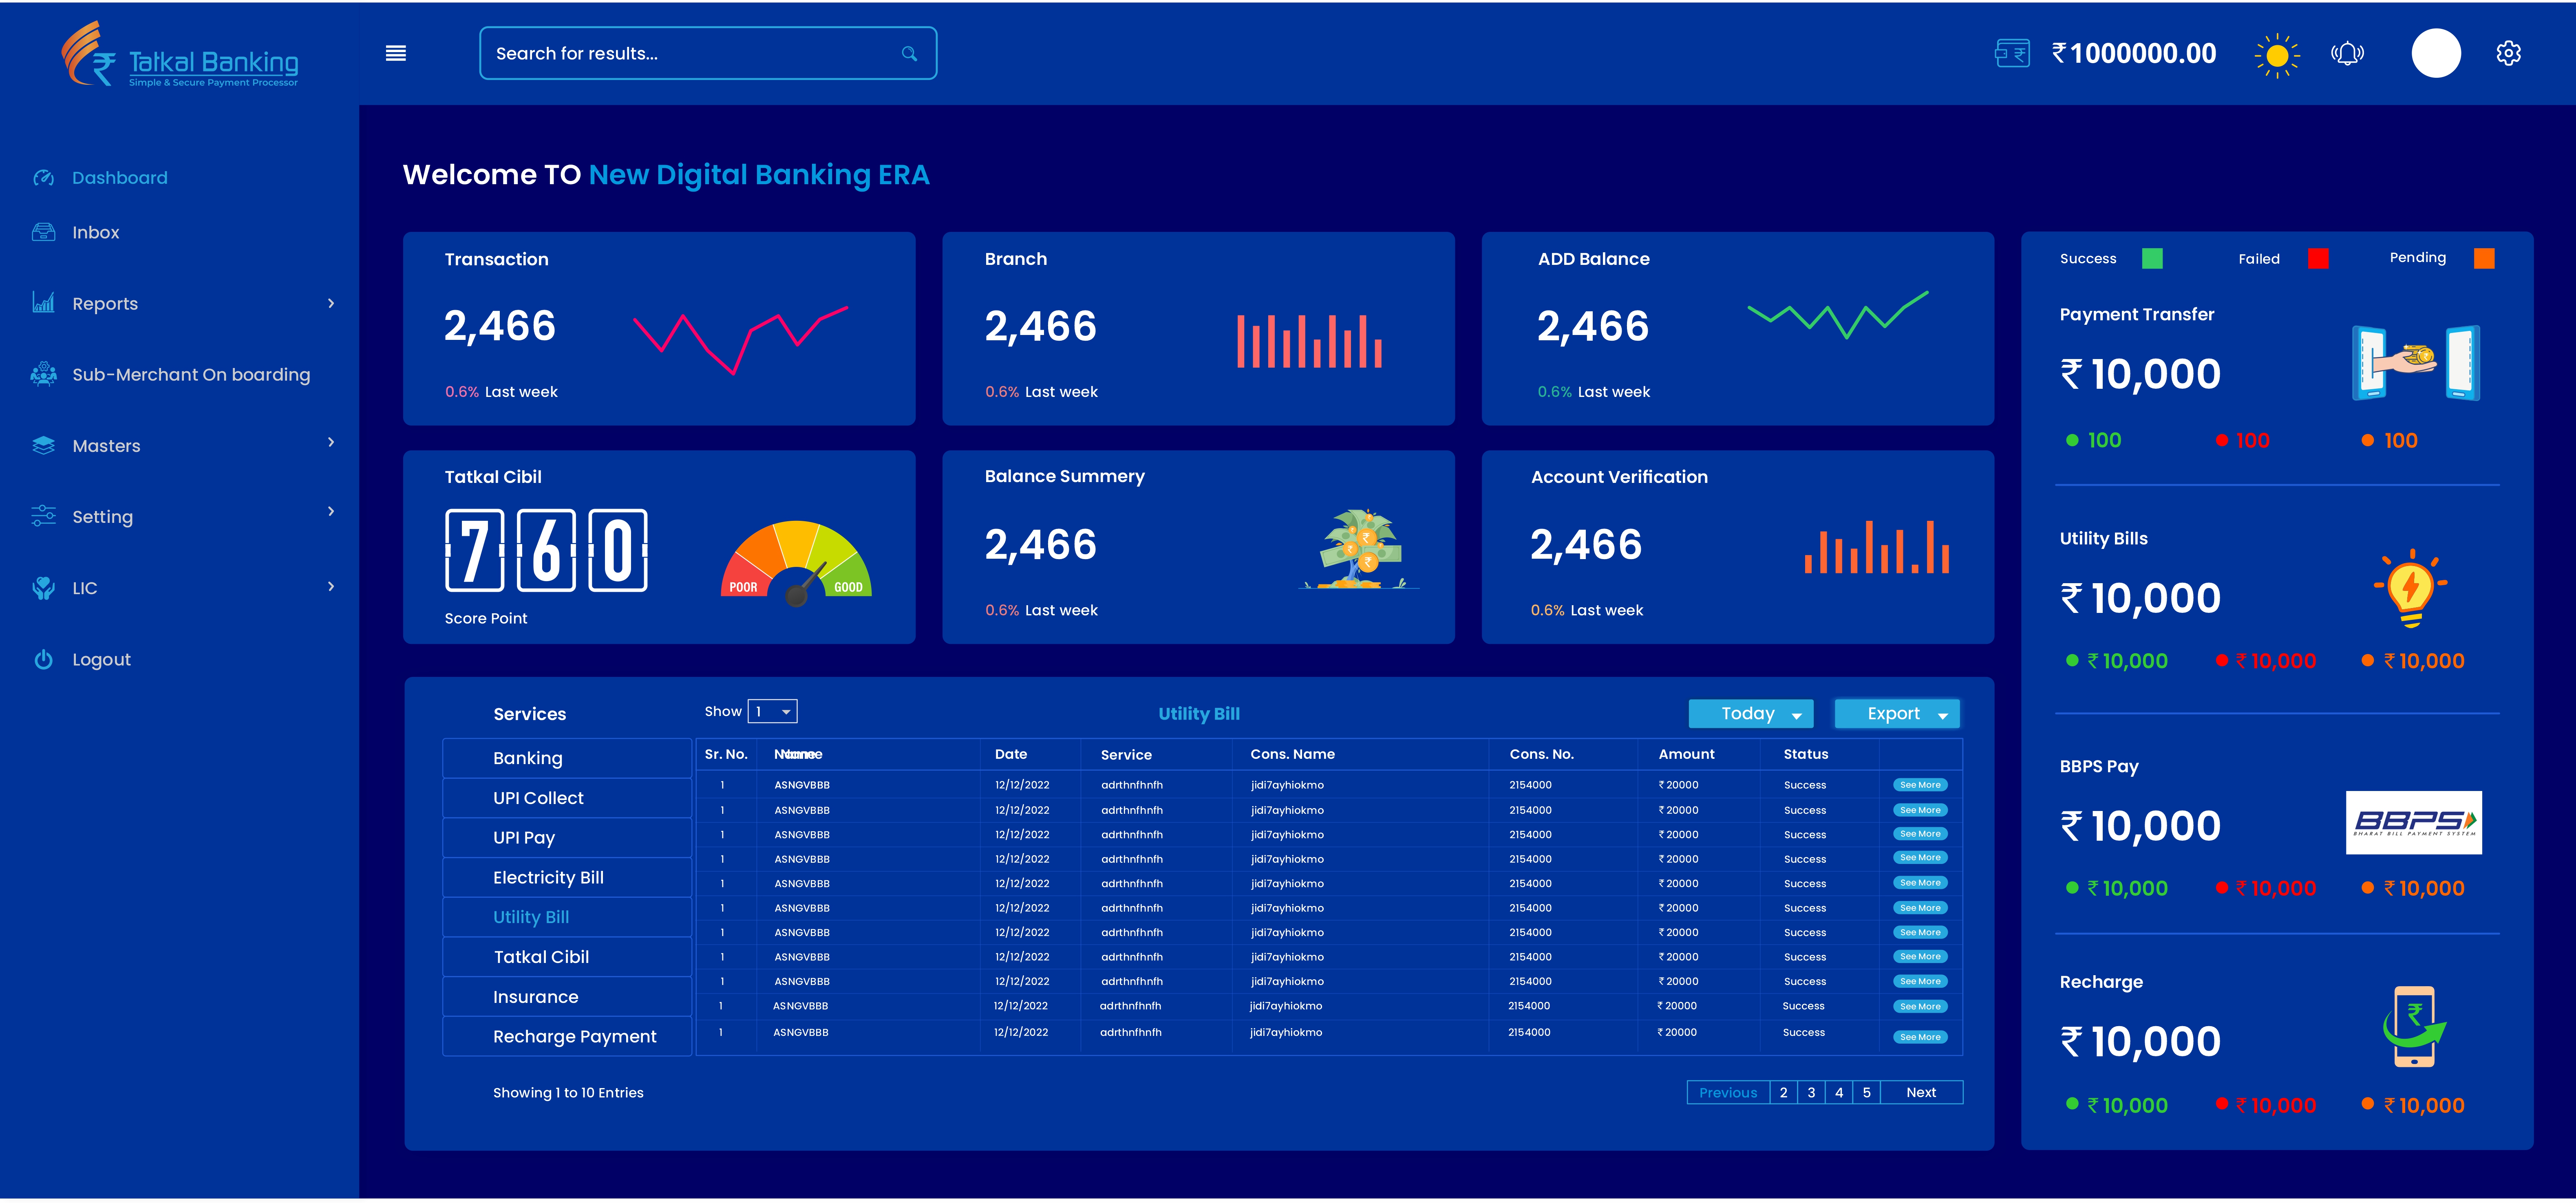Image resolution: width=2576 pixels, height=1203 pixels.
Task: Click the search magnifier icon
Action: (x=909, y=54)
